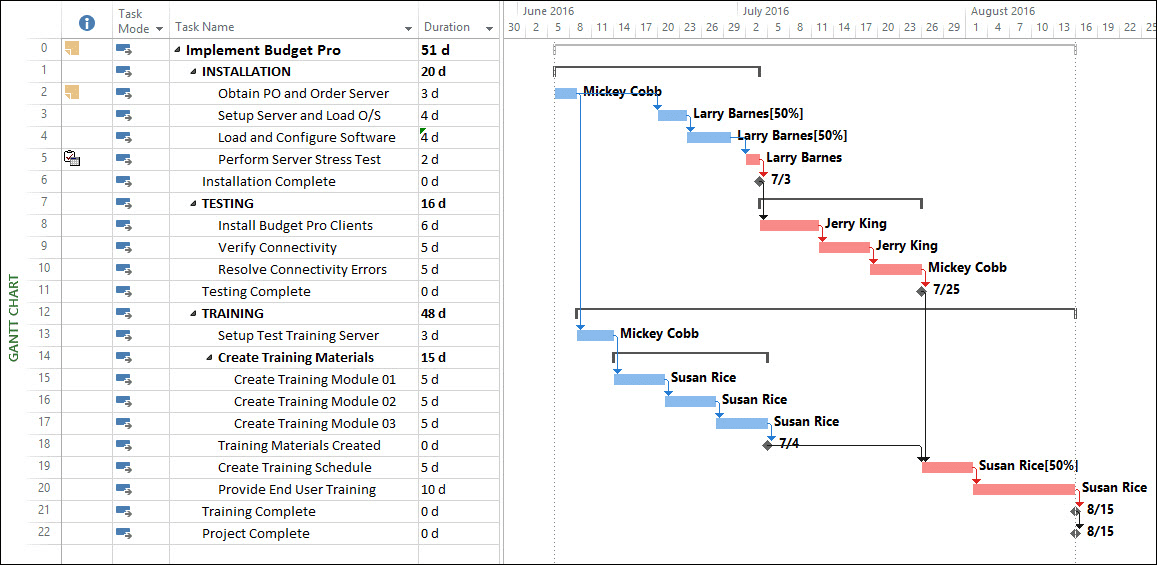
Task: Click the task mode icon for Setup Test Training Server
Action: (x=123, y=336)
